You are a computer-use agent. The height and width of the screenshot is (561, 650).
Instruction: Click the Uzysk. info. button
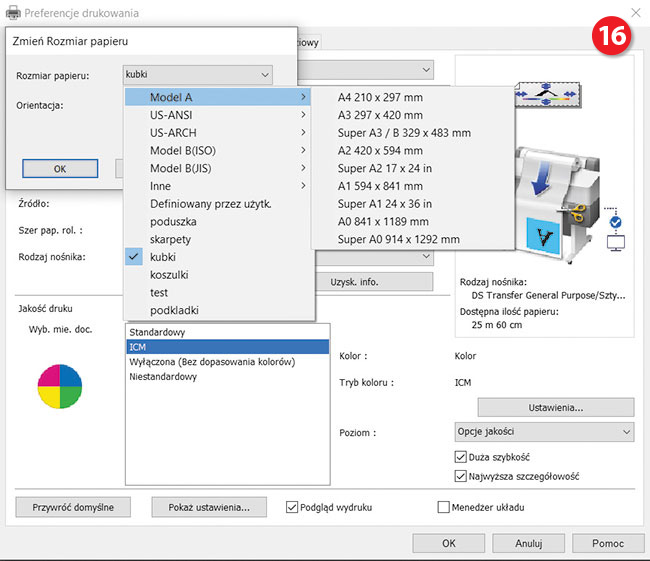[354, 282]
